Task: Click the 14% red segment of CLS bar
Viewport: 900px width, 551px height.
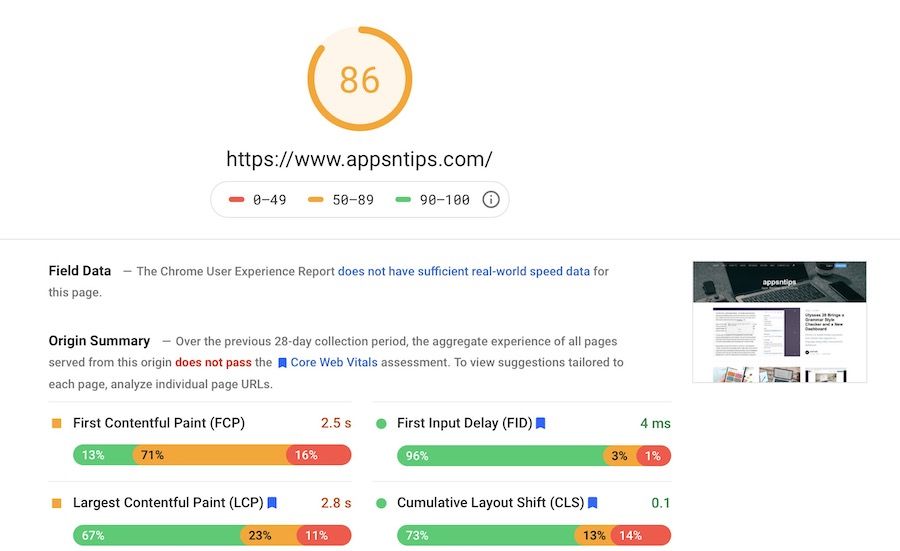Action: (640, 535)
